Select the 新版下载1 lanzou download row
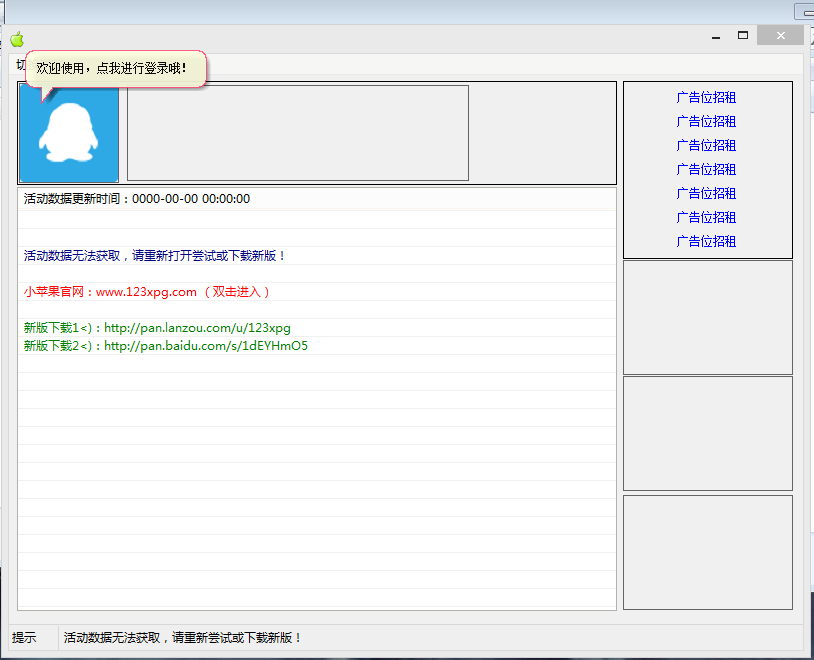The height and width of the screenshot is (660, 814). [317, 328]
